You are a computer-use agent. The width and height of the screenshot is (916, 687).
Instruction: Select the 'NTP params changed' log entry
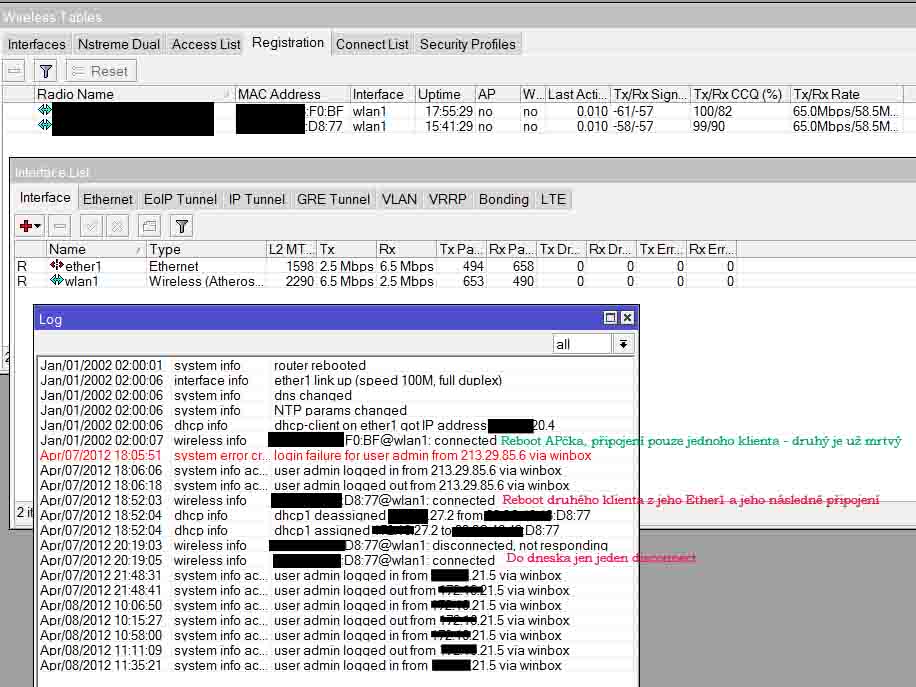tap(336, 411)
